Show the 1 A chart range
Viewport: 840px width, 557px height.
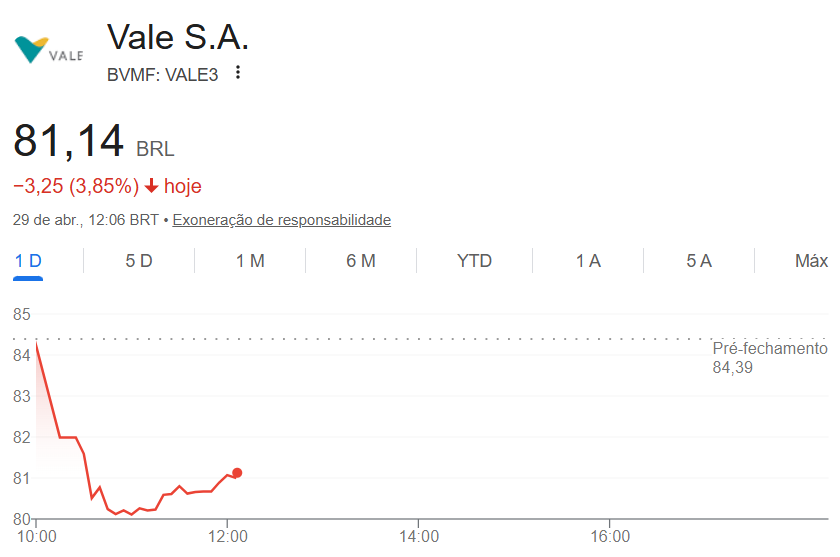coord(588,261)
